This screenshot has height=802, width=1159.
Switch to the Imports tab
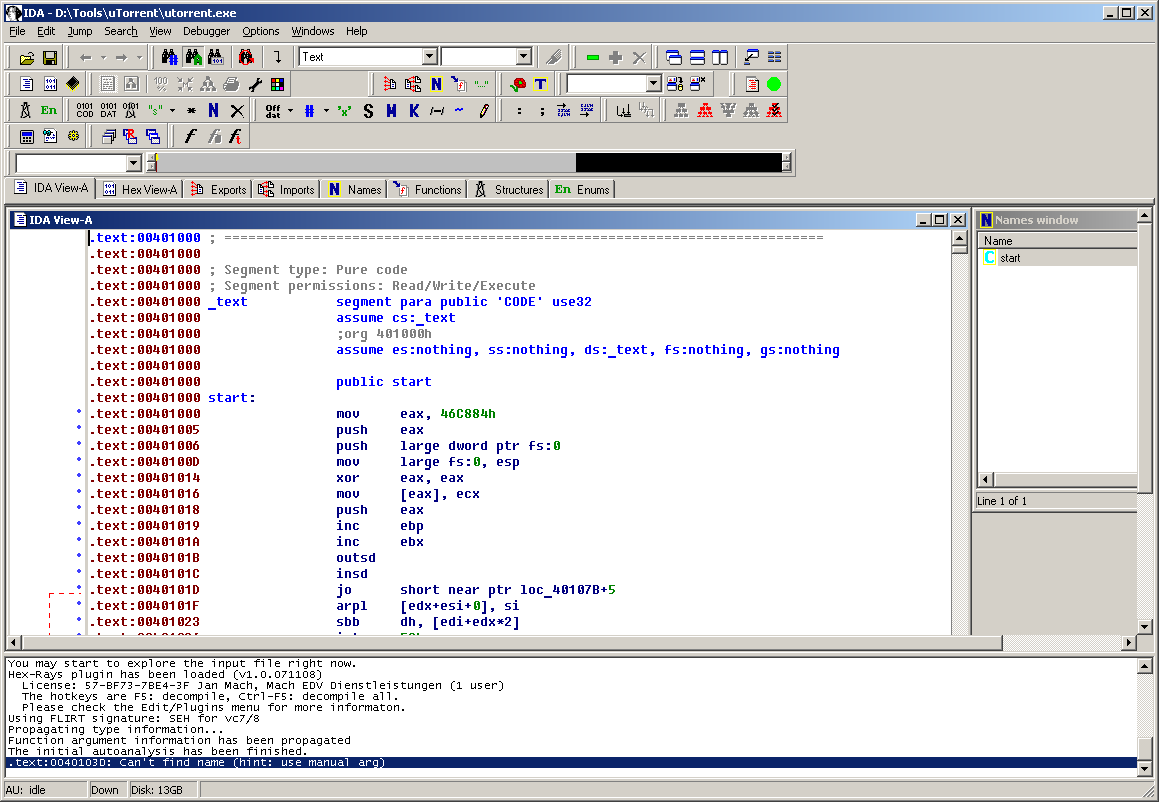(x=287, y=190)
